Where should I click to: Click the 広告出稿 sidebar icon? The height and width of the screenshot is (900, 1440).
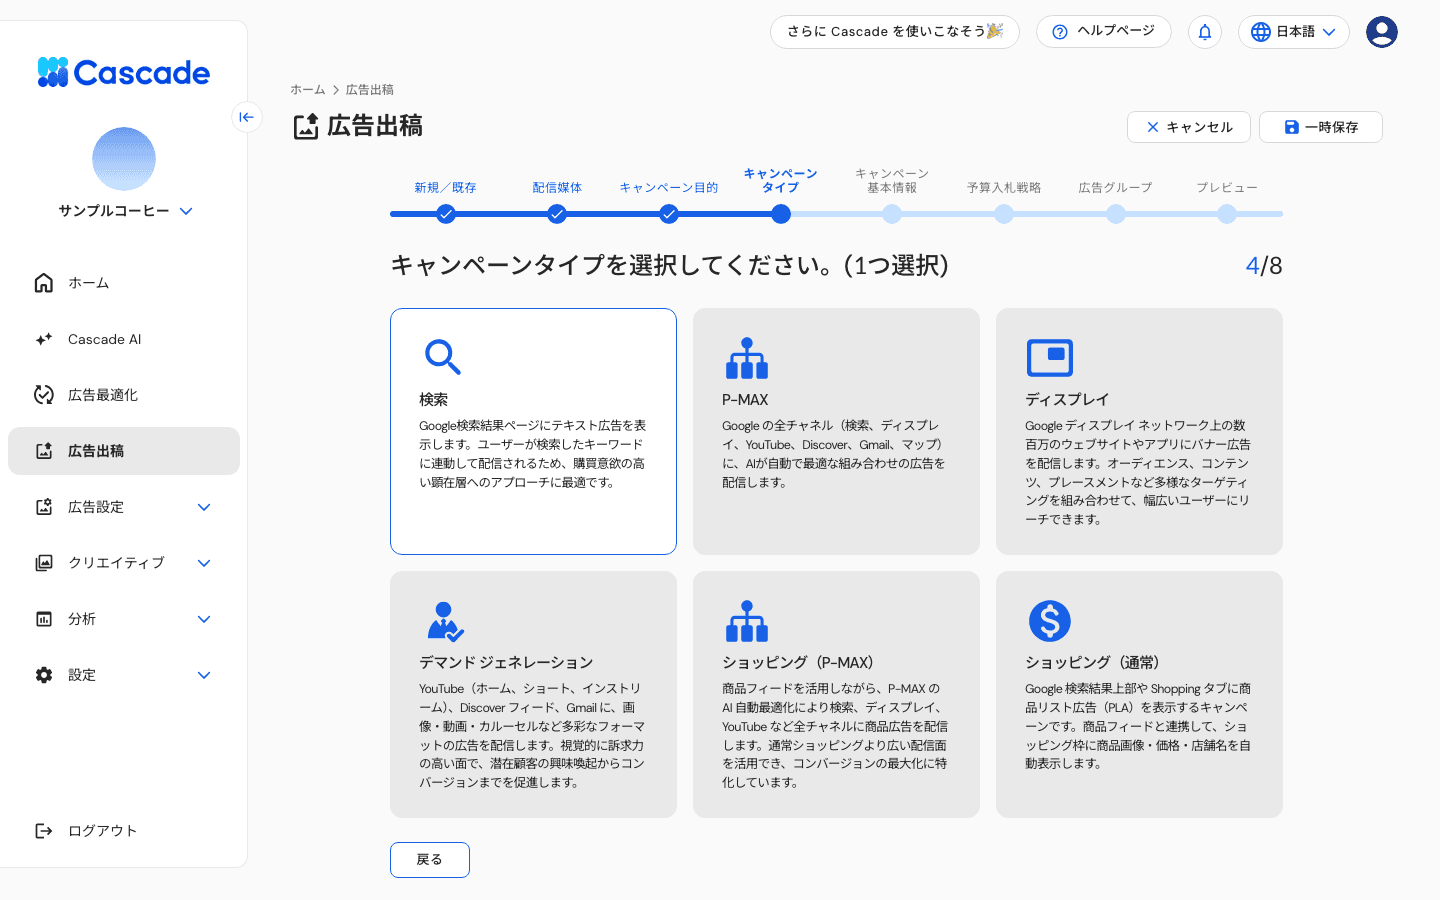[x=44, y=451]
